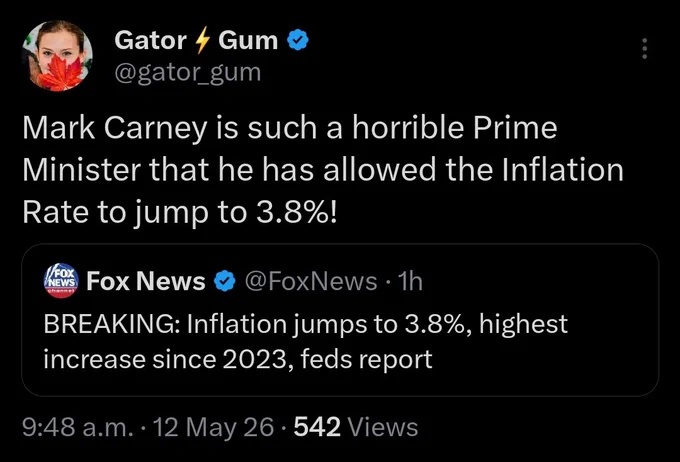Open the Fox News account name
Image resolution: width=680 pixels, height=462 pixels.
pyautogui.click(x=146, y=281)
